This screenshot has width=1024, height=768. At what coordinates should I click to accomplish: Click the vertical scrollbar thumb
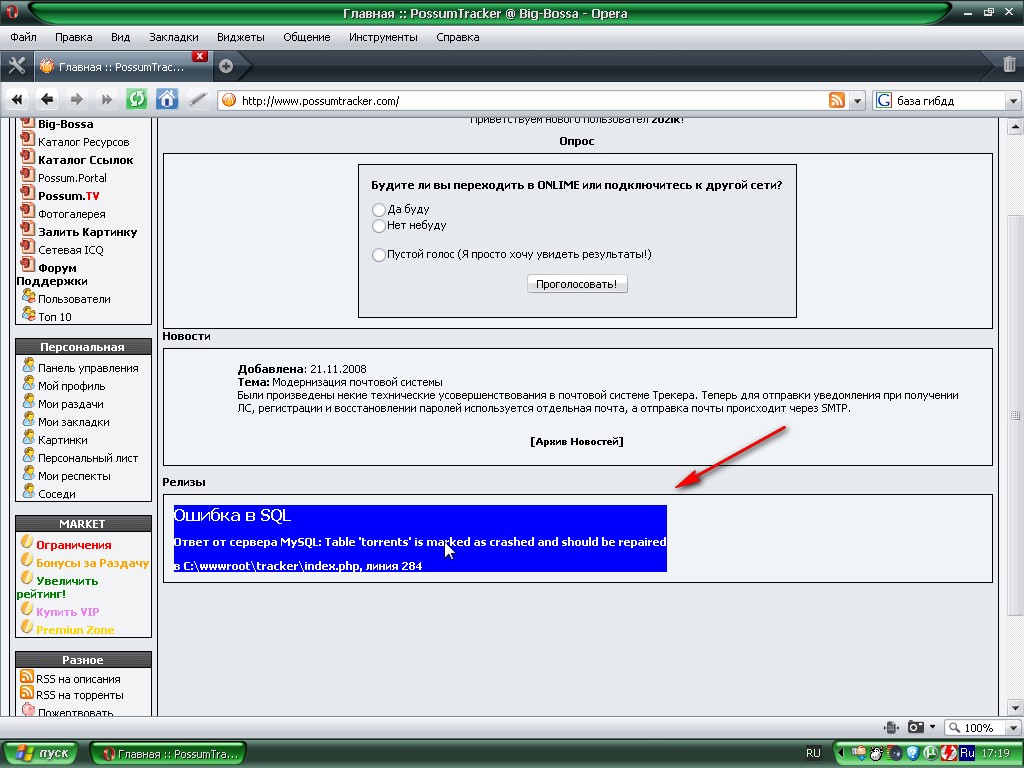tap(1015, 415)
